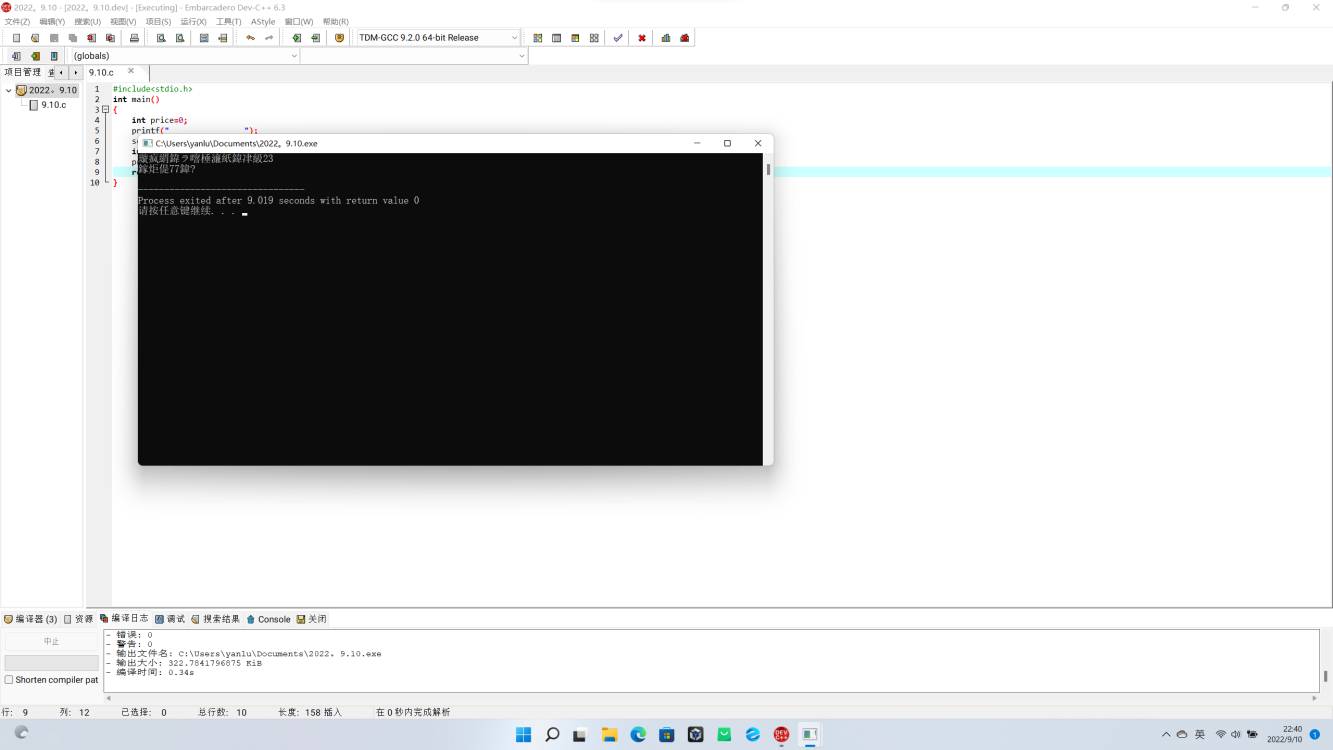Select the 9.10.c editor tab
1333x750 pixels.
click(101, 73)
